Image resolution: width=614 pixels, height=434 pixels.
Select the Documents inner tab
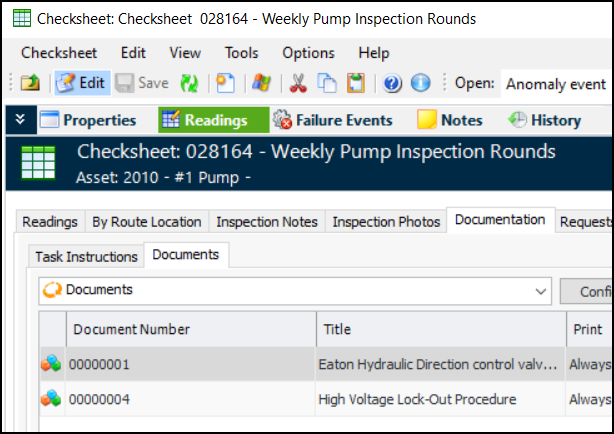click(186, 255)
